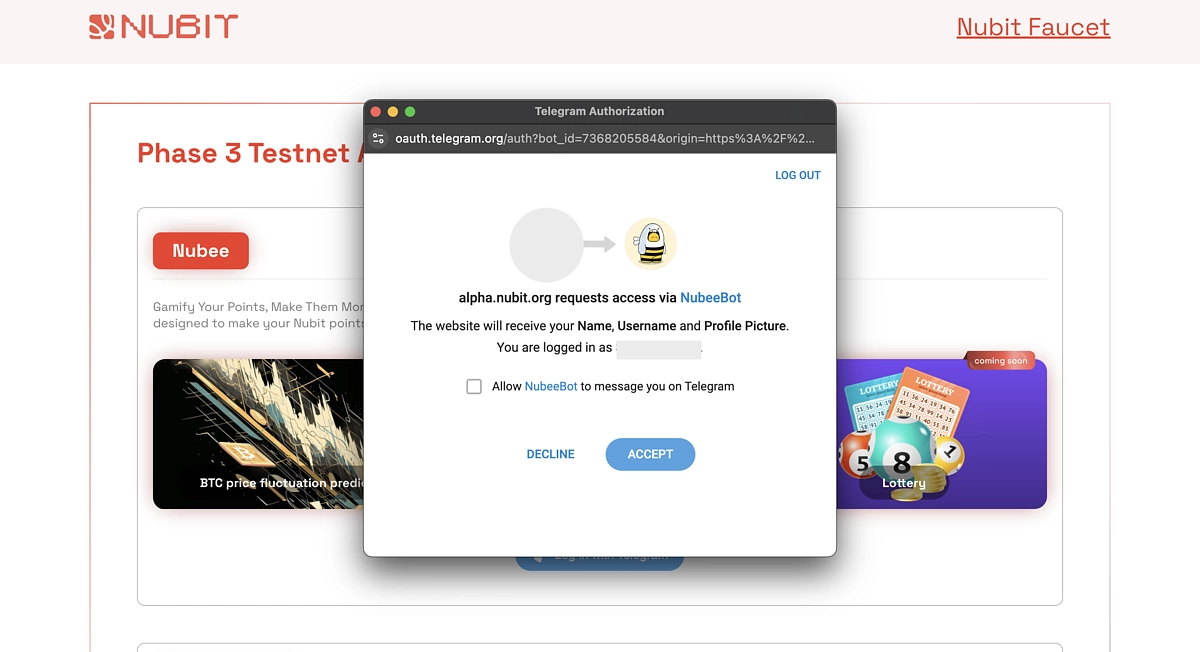The width and height of the screenshot is (1200, 652).
Task: Click site settings icon in address bar
Action: coord(378,138)
